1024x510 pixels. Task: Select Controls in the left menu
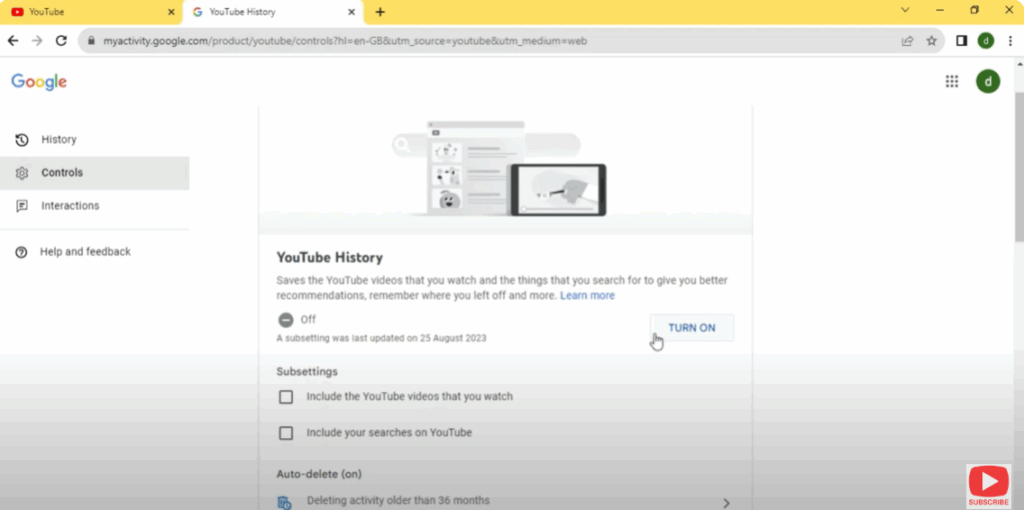tap(95, 173)
